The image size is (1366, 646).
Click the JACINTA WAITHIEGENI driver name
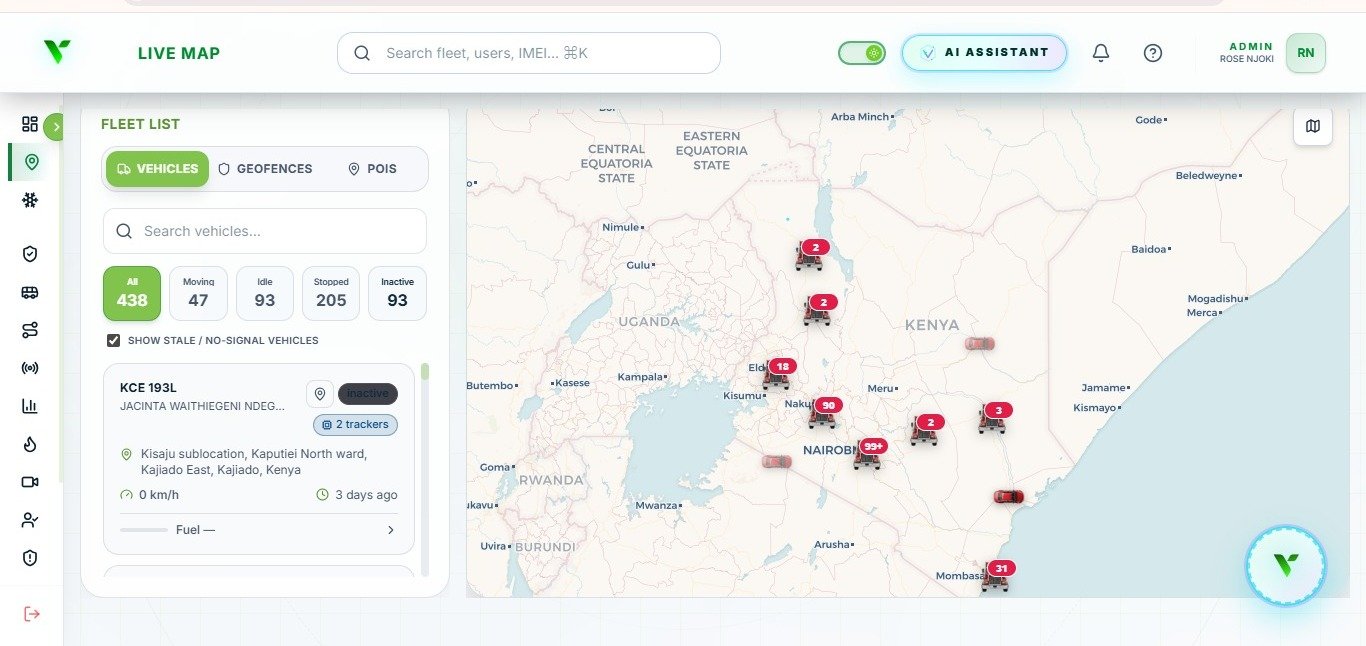[x=202, y=406]
